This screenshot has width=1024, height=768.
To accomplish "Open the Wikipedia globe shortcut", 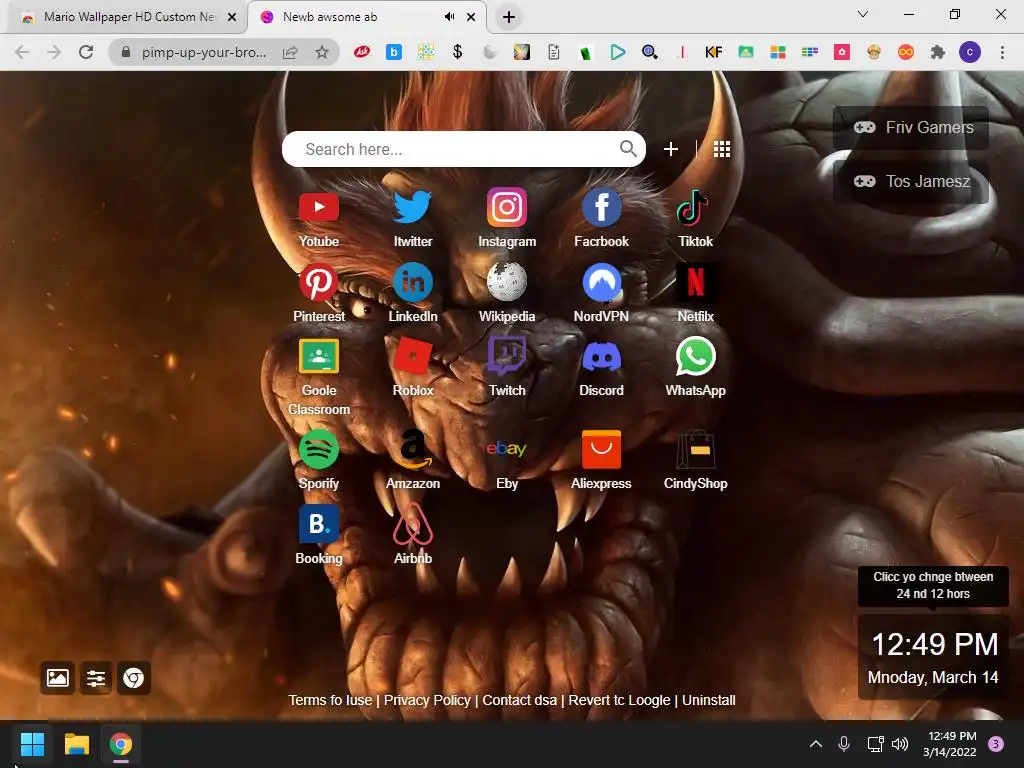I will click(507, 282).
